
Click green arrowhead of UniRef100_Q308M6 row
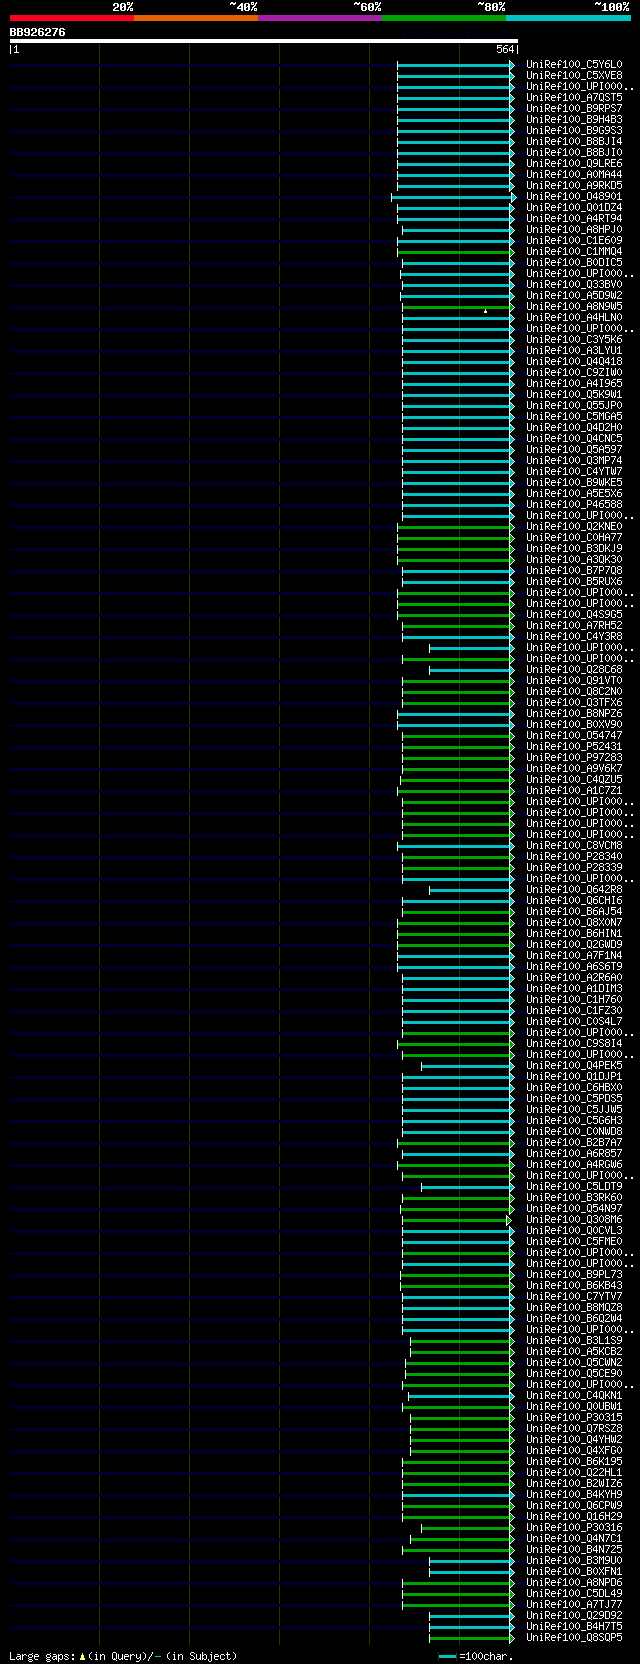(x=509, y=1219)
